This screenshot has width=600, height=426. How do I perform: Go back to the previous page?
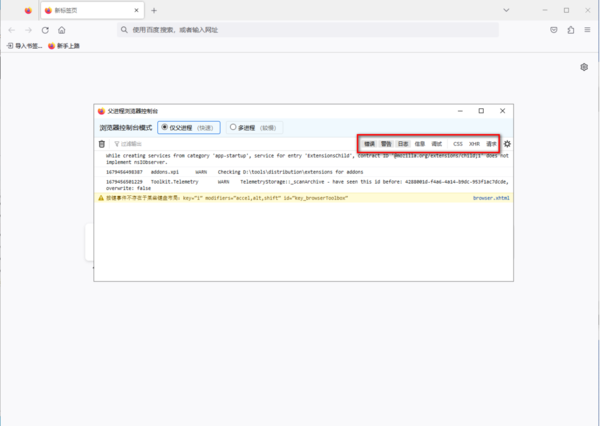tap(11, 30)
